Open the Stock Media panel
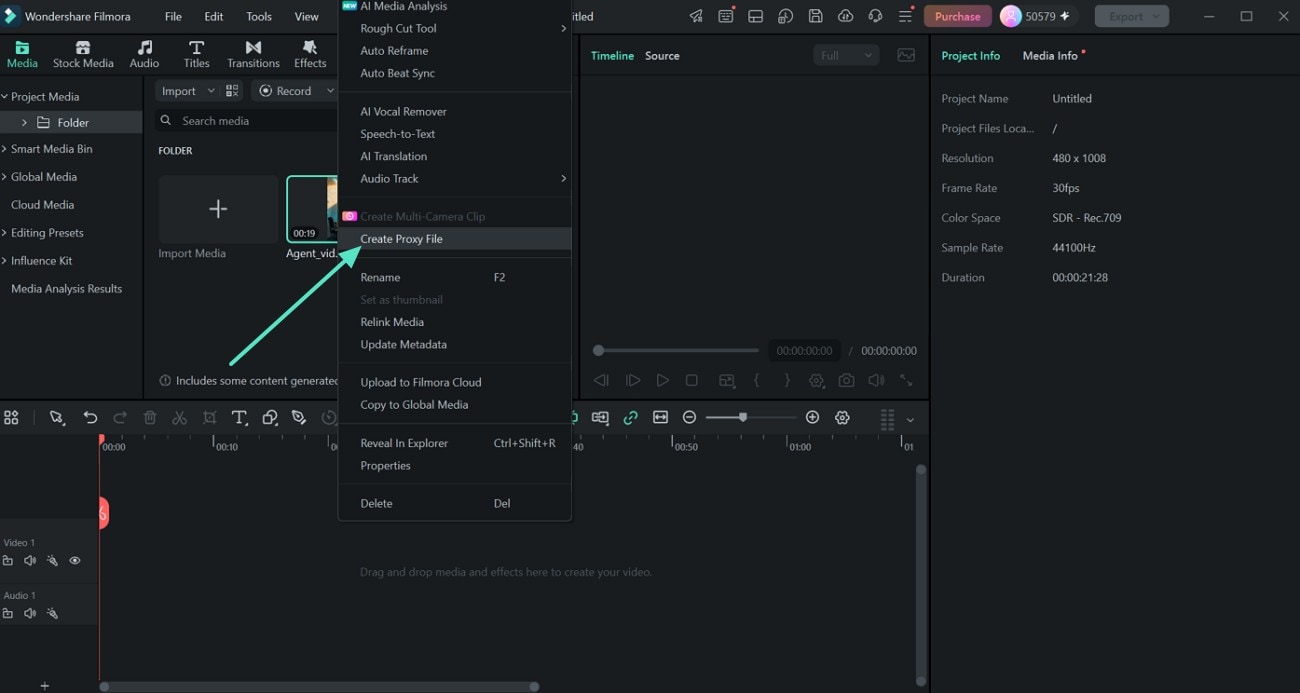The width and height of the screenshot is (1300, 693). click(83, 55)
